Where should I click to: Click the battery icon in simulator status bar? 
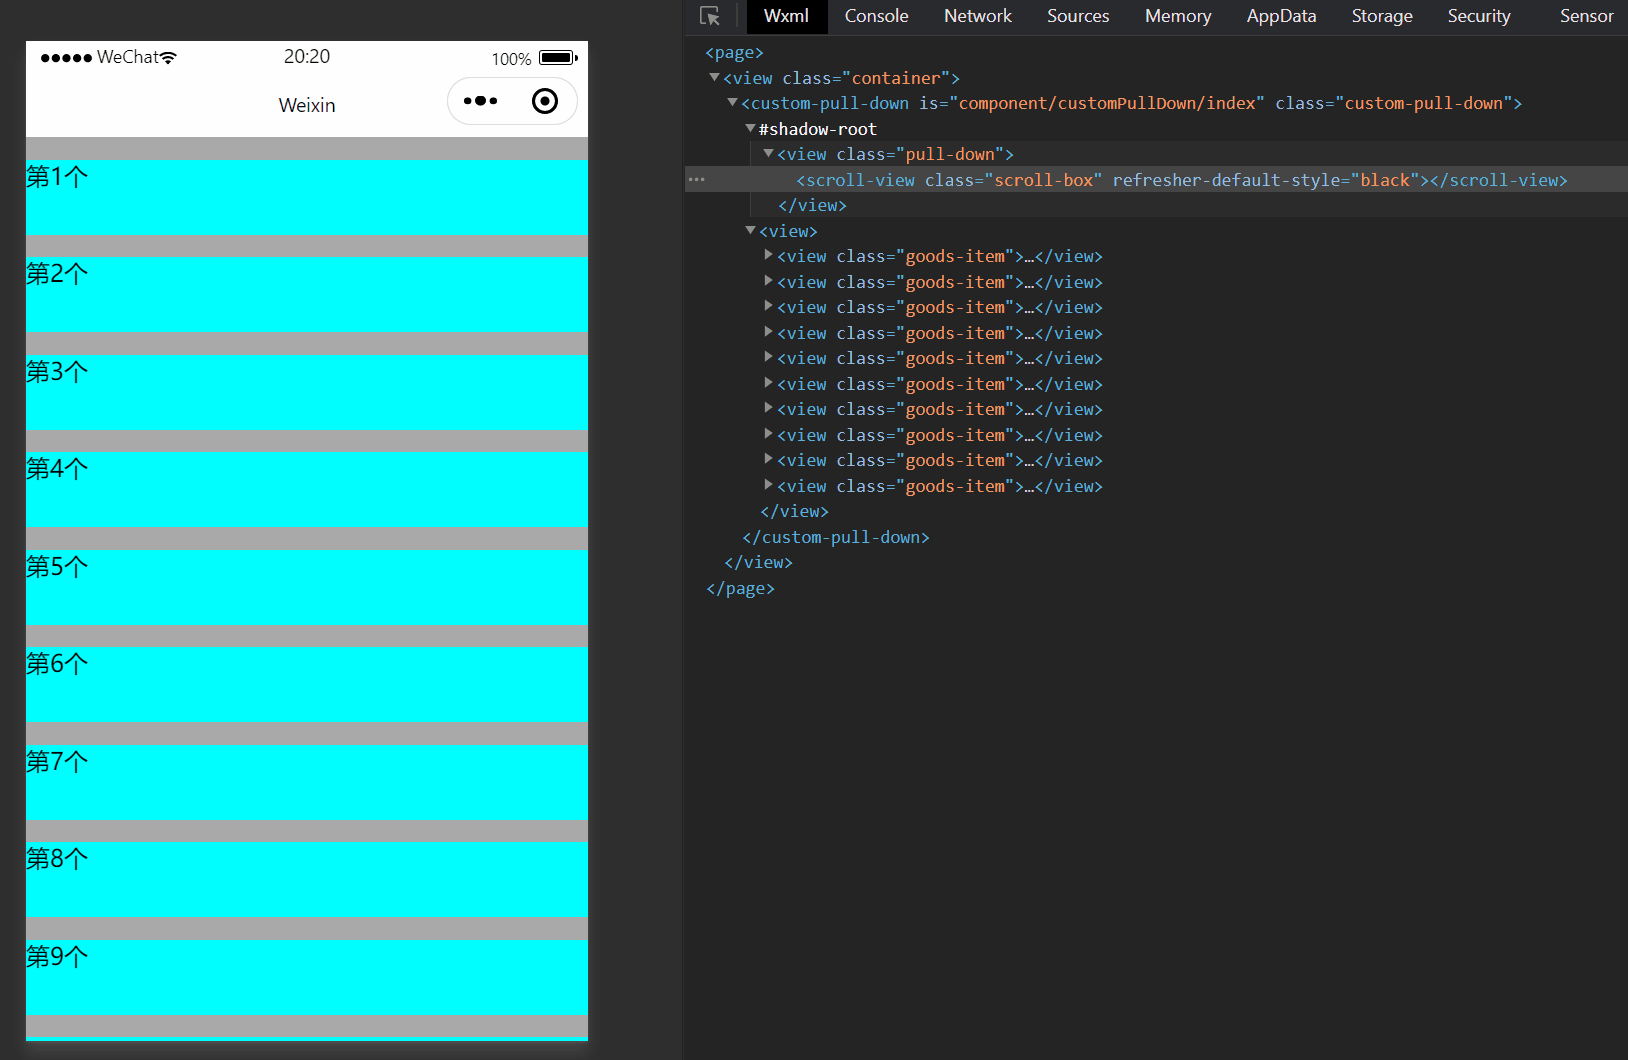click(x=558, y=58)
